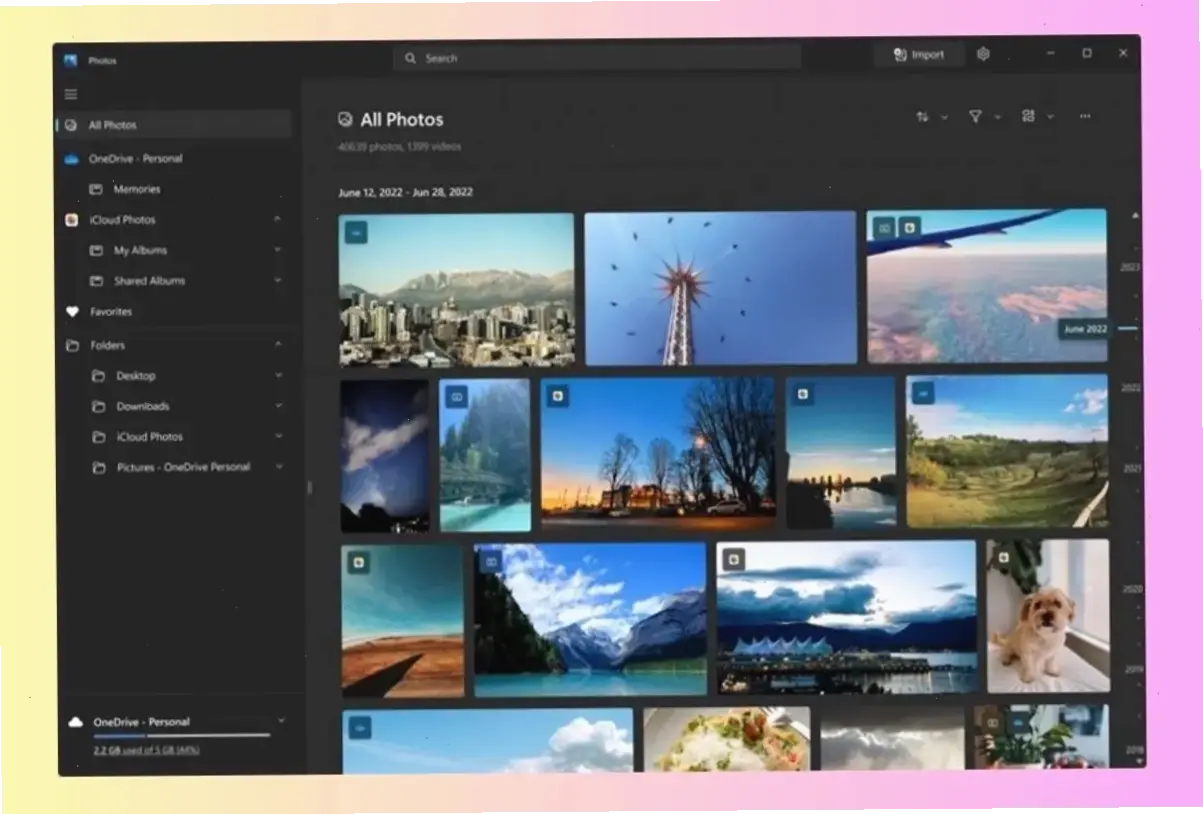Open the sort dropdown chevron
1203x814 pixels.
click(944, 118)
